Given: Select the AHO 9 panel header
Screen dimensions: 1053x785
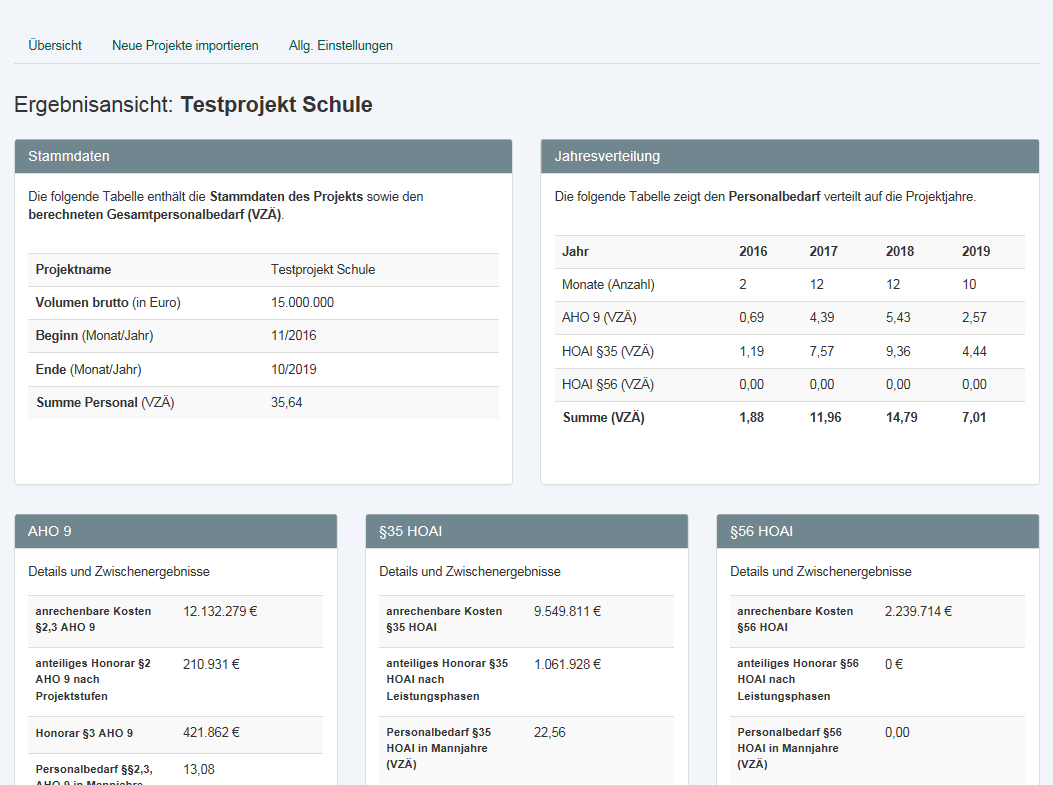Looking at the screenshot, I should 175,531.
